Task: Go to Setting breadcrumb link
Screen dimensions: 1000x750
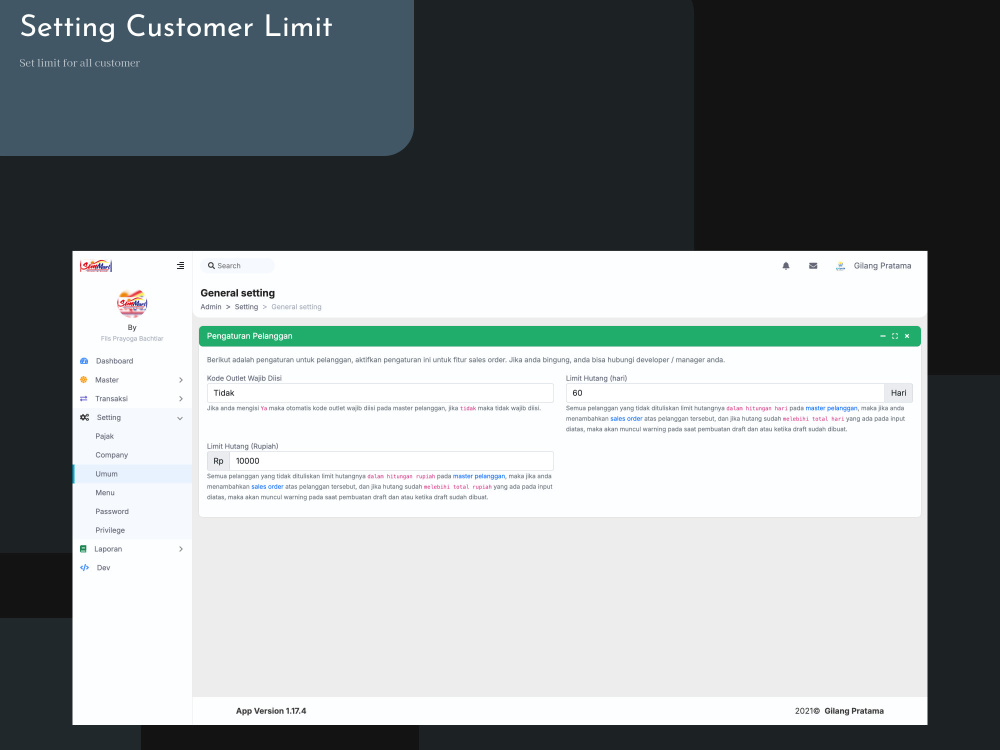Action: coord(246,307)
